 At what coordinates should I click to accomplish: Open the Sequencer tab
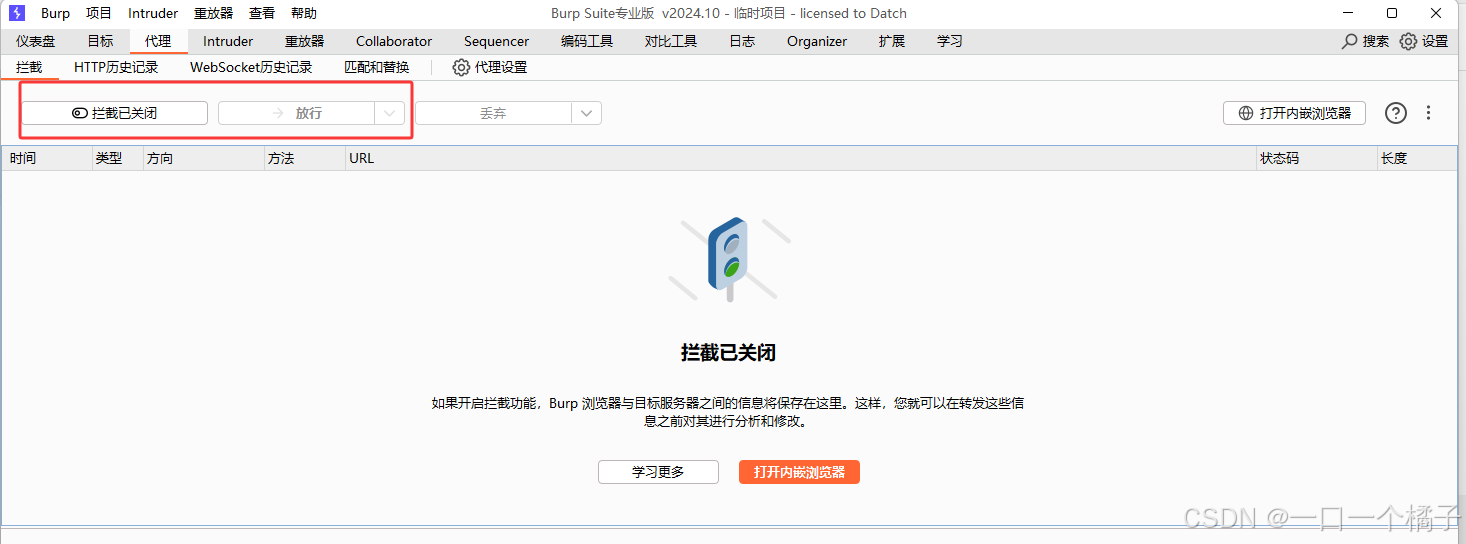(x=496, y=41)
